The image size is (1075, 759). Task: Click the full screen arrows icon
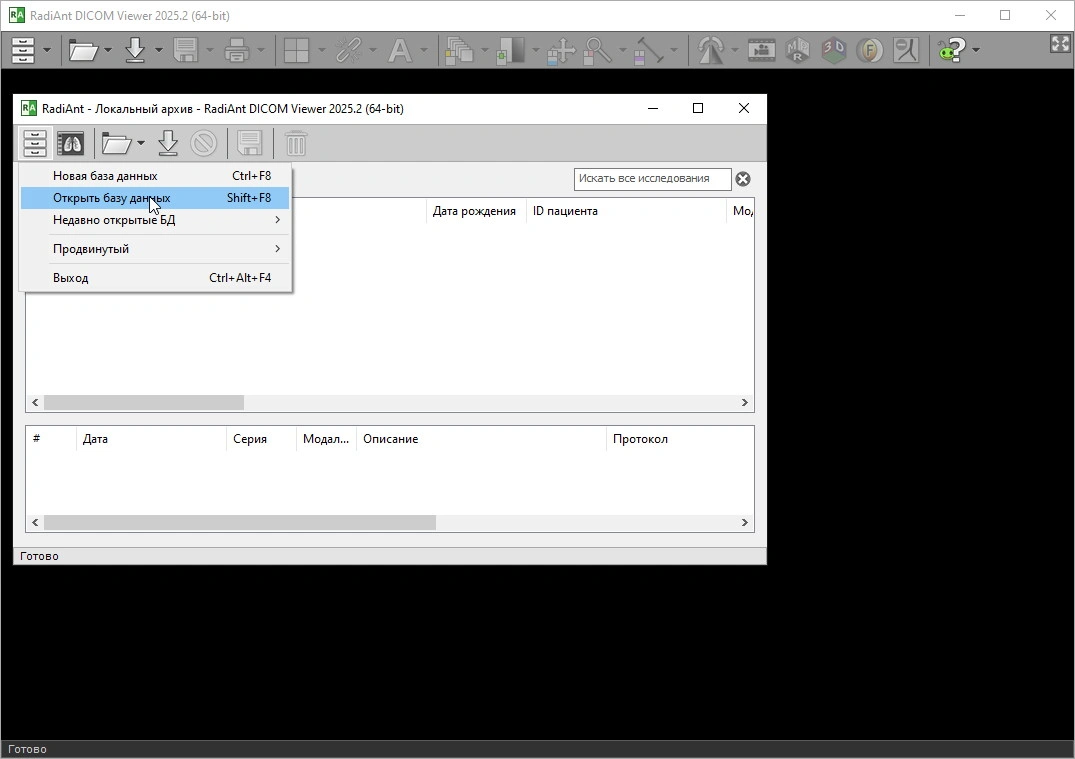tap(1060, 45)
